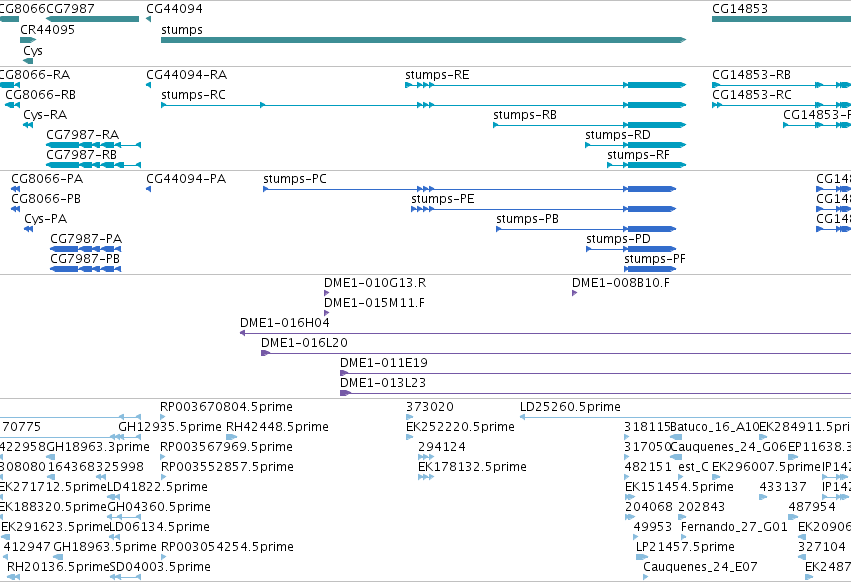This screenshot has width=851, height=582.
Task: Select transcript stumps-RF
Action: pos(646,165)
